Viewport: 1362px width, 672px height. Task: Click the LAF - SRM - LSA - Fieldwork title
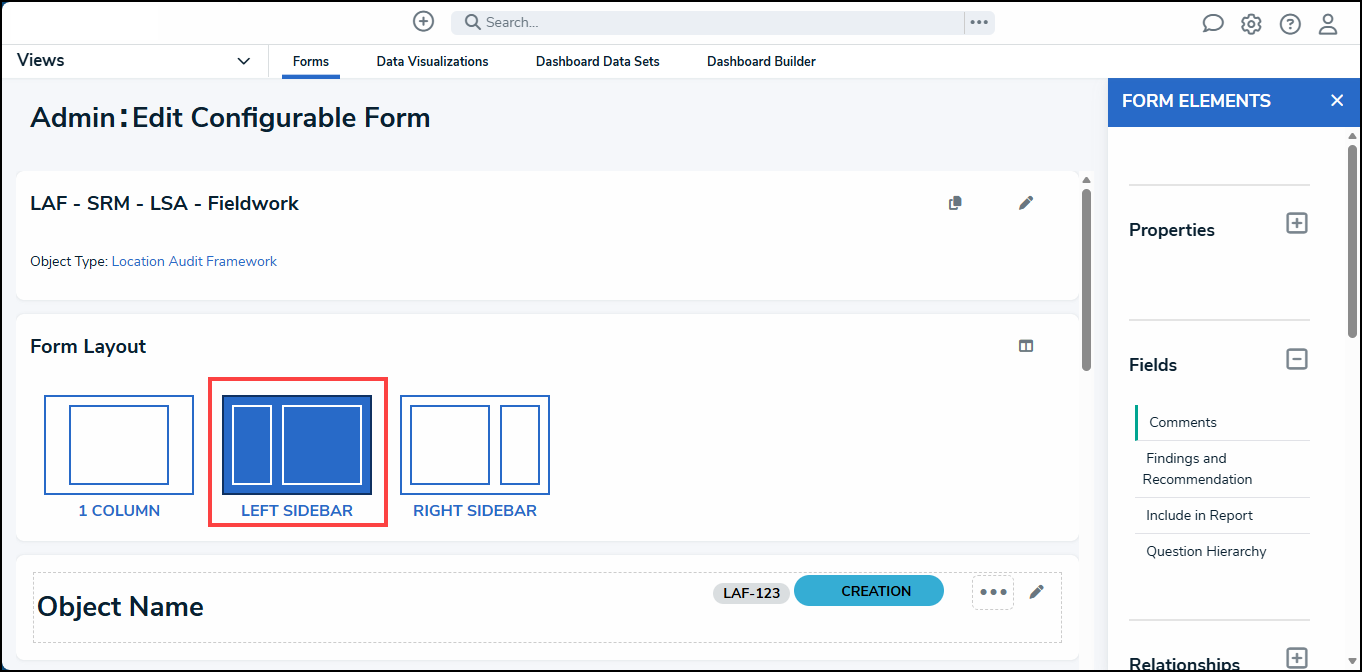tap(165, 203)
